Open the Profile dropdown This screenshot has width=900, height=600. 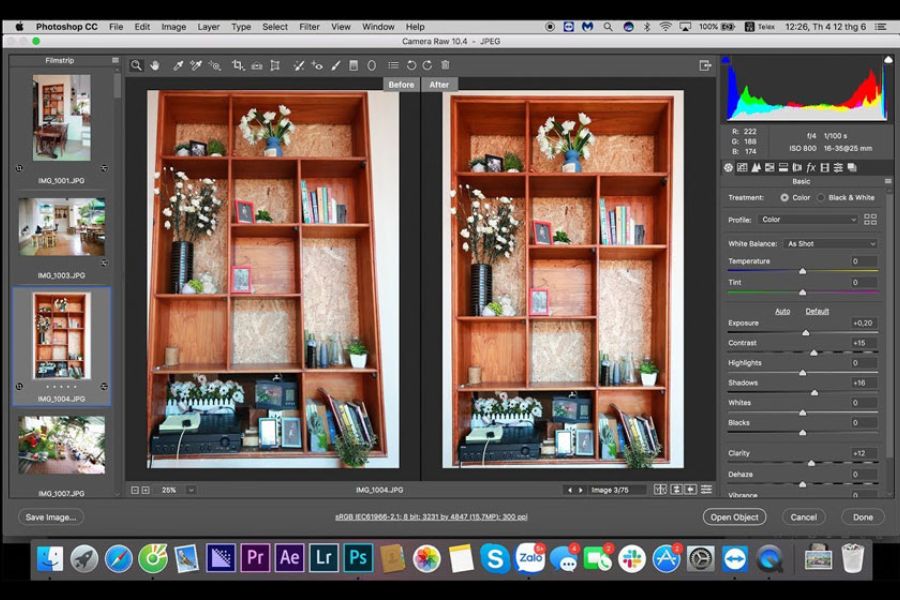808,219
